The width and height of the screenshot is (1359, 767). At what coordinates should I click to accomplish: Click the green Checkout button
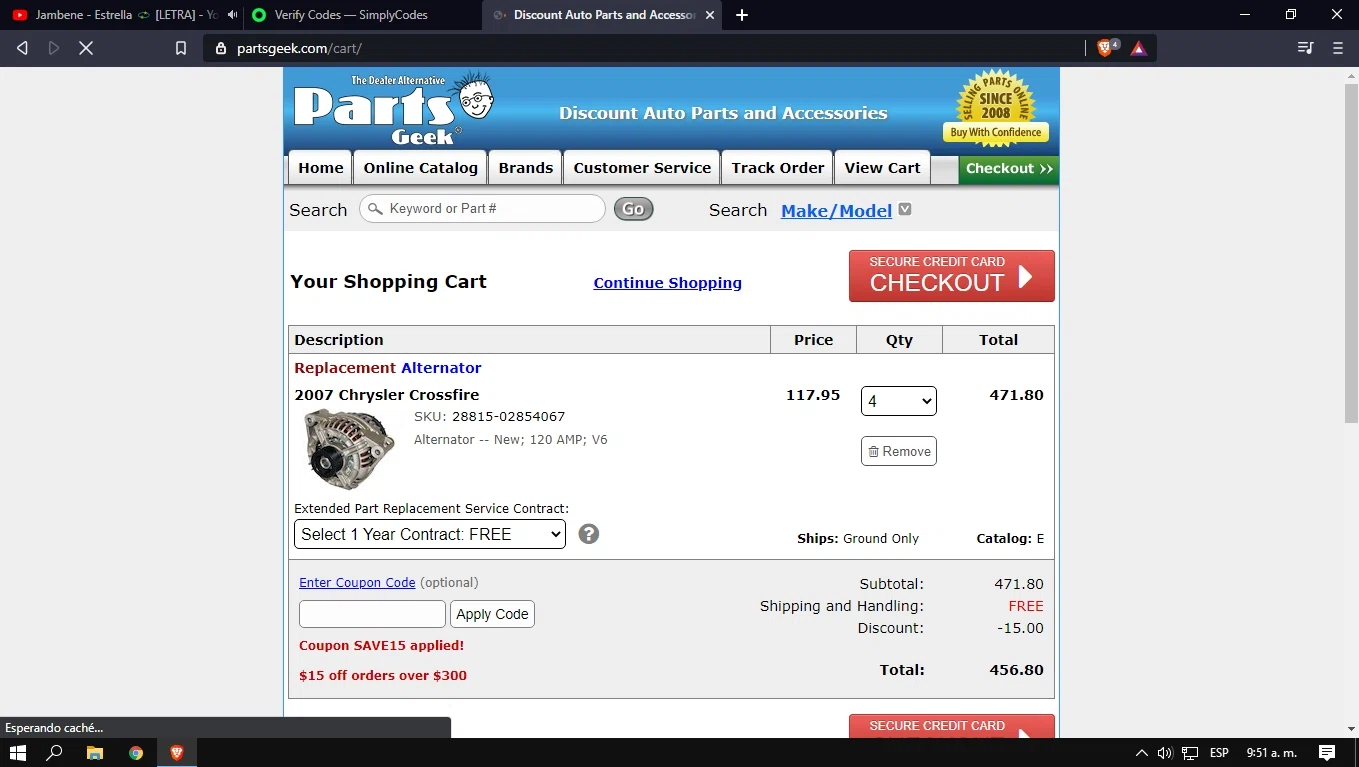coord(1008,169)
